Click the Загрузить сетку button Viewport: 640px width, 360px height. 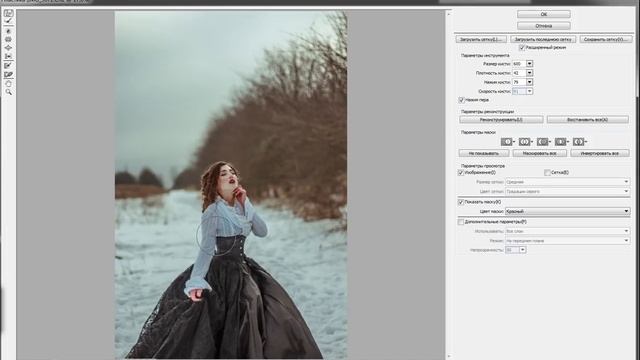click(x=481, y=40)
